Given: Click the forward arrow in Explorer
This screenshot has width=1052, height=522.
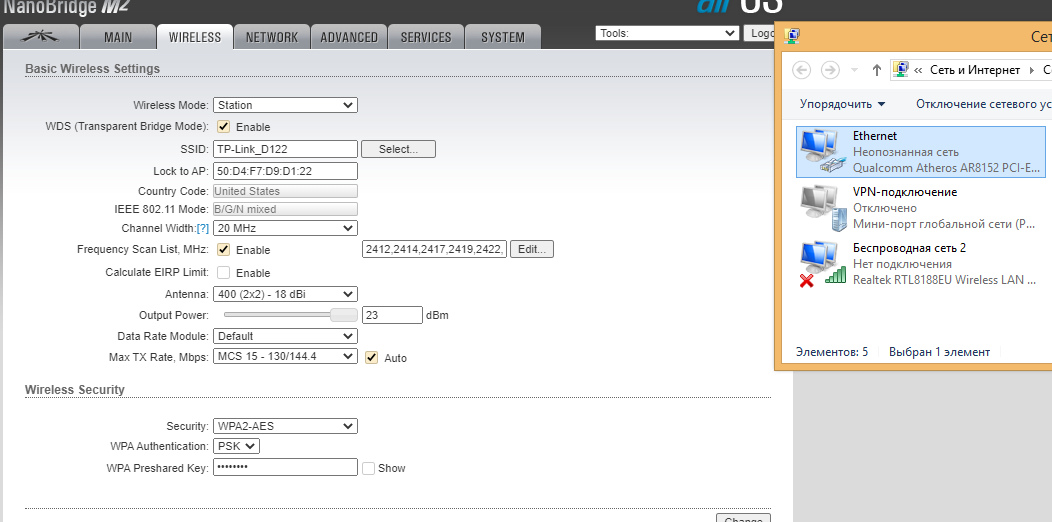Looking at the screenshot, I should coord(830,70).
